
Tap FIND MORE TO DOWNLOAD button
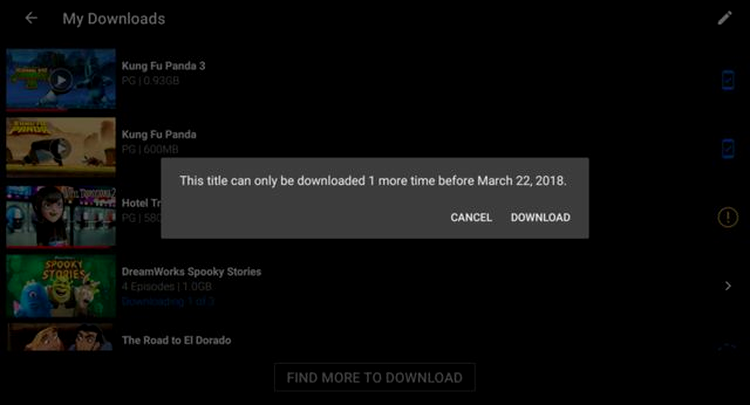[x=375, y=377]
